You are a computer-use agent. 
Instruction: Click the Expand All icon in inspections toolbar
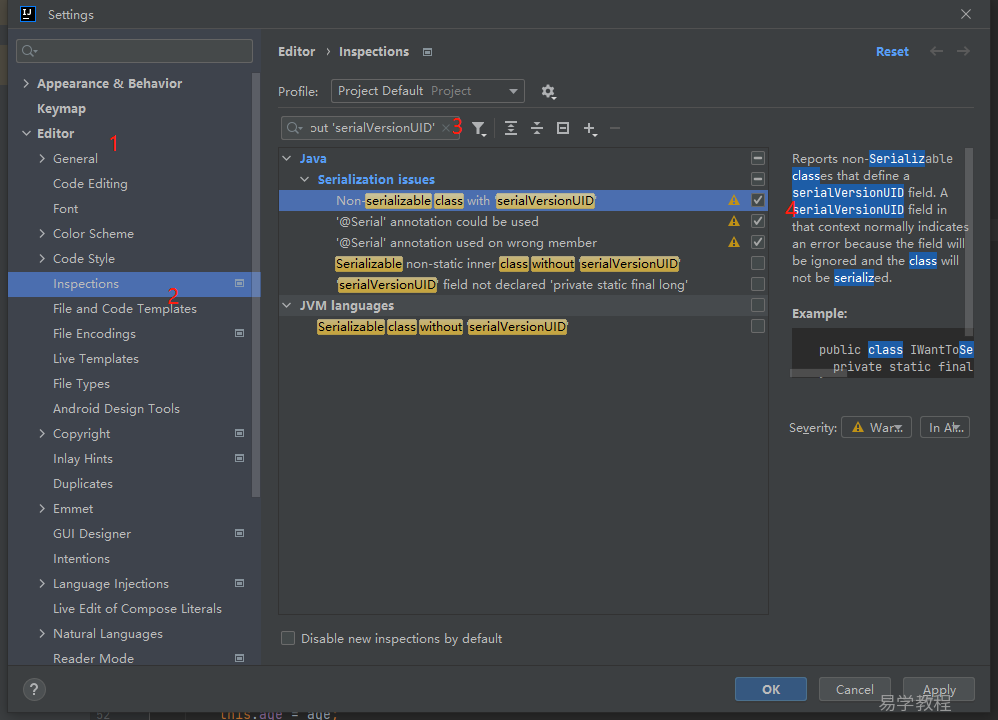click(x=510, y=129)
